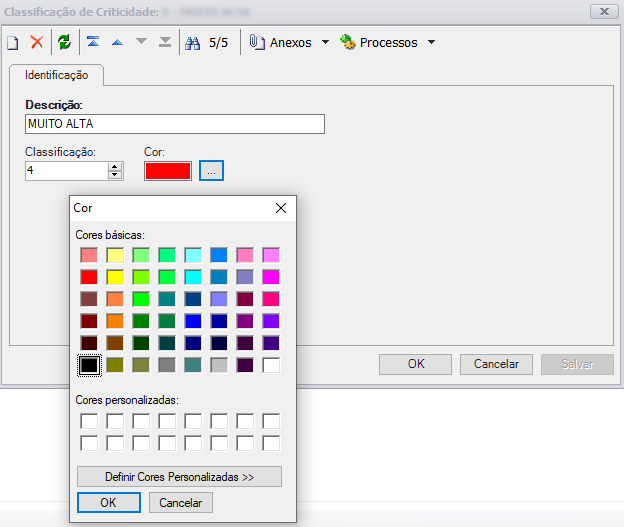Select the first custom color slot
The width and height of the screenshot is (624, 527).
point(89,421)
